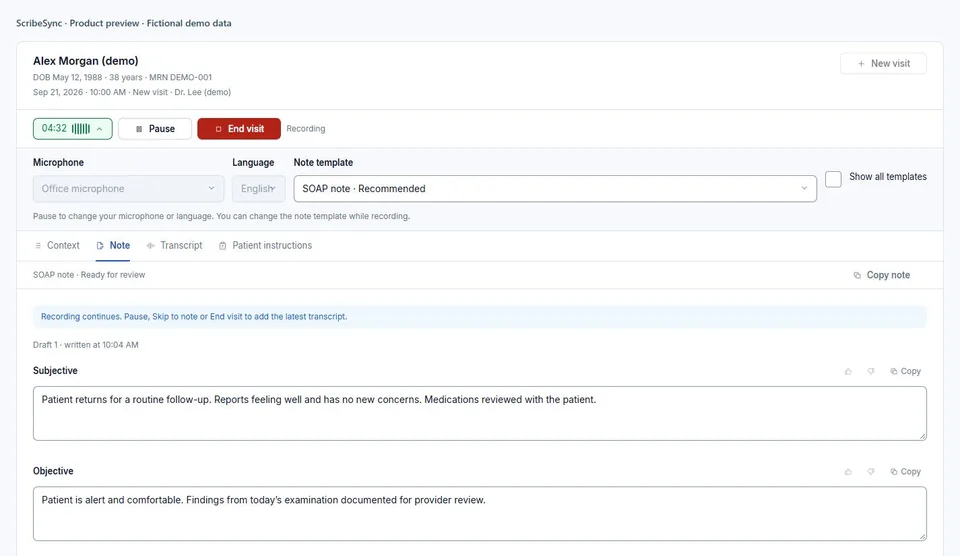Open the Language dropdown
The width and height of the screenshot is (960, 556).
tap(258, 189)
